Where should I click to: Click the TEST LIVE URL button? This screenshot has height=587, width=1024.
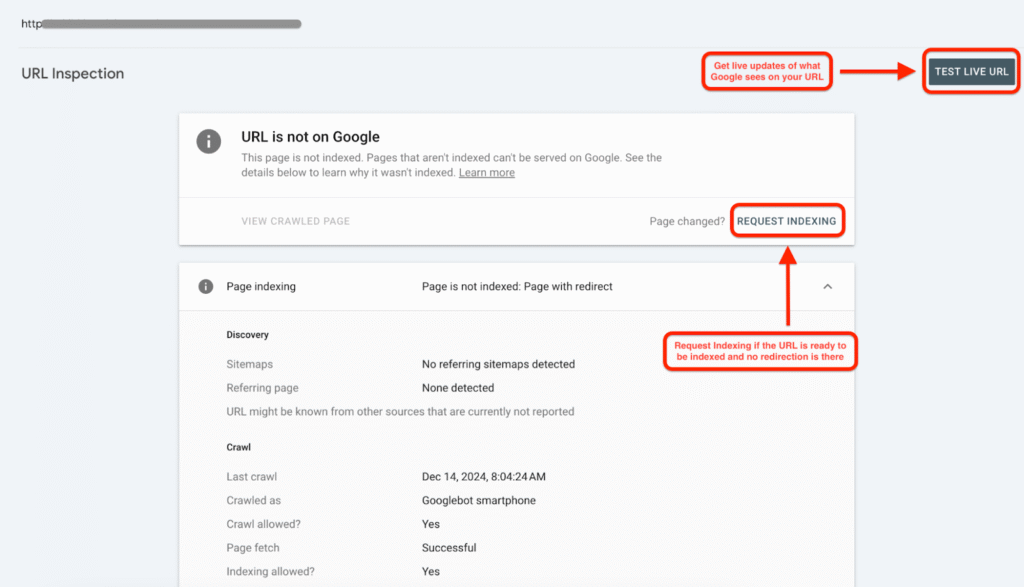click(x=971, y=72)
